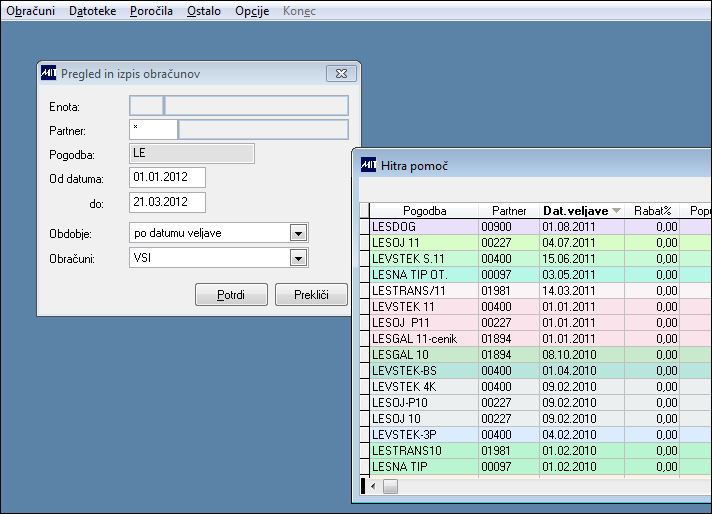Click the MIT icon in Hitra pomoč title
Viewport: 712px width, 514px height.
[368, 165]
